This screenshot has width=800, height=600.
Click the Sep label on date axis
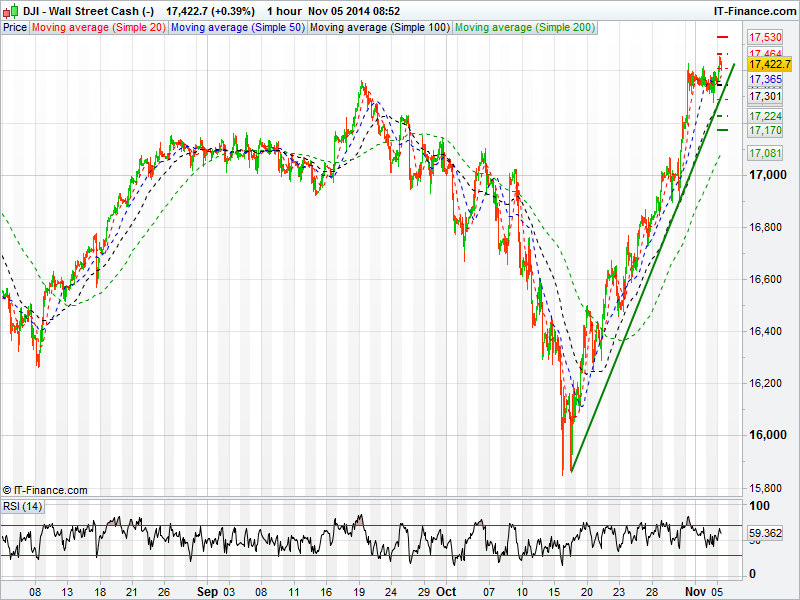[x=207, y=592]
